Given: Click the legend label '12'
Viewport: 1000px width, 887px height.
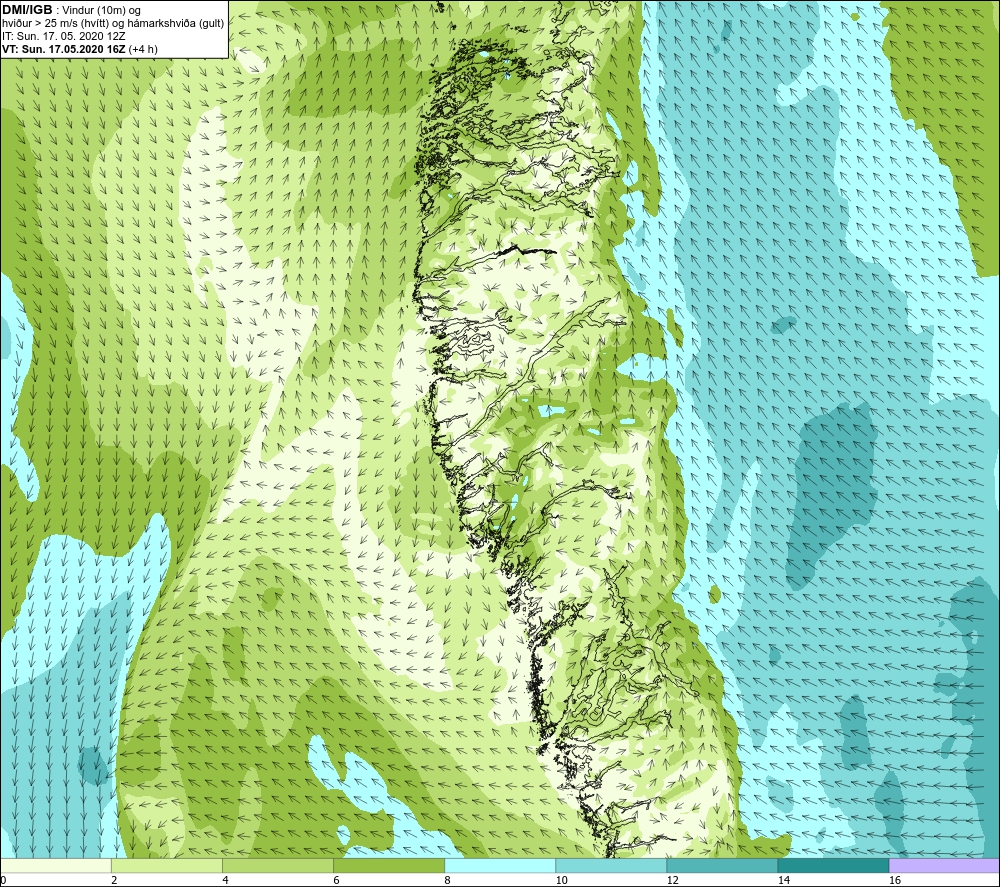Looking at the screenshot, I should pos(672,880).
